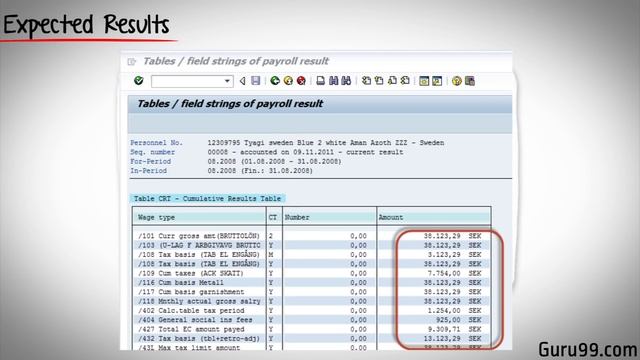640x360 pixels.
Task: Click the amount '7.754,00' cell
Action: 444,273
